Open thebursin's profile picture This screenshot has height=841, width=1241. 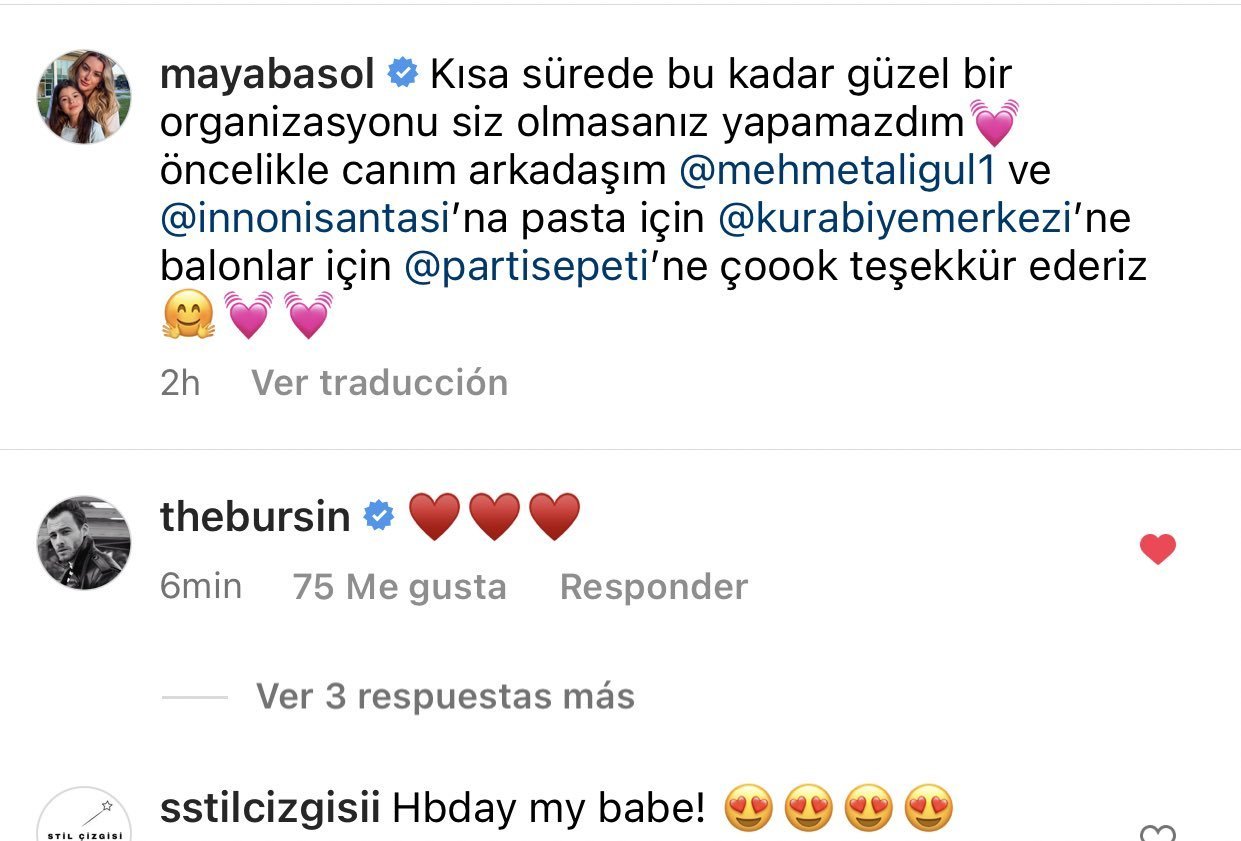coord(84,542)
